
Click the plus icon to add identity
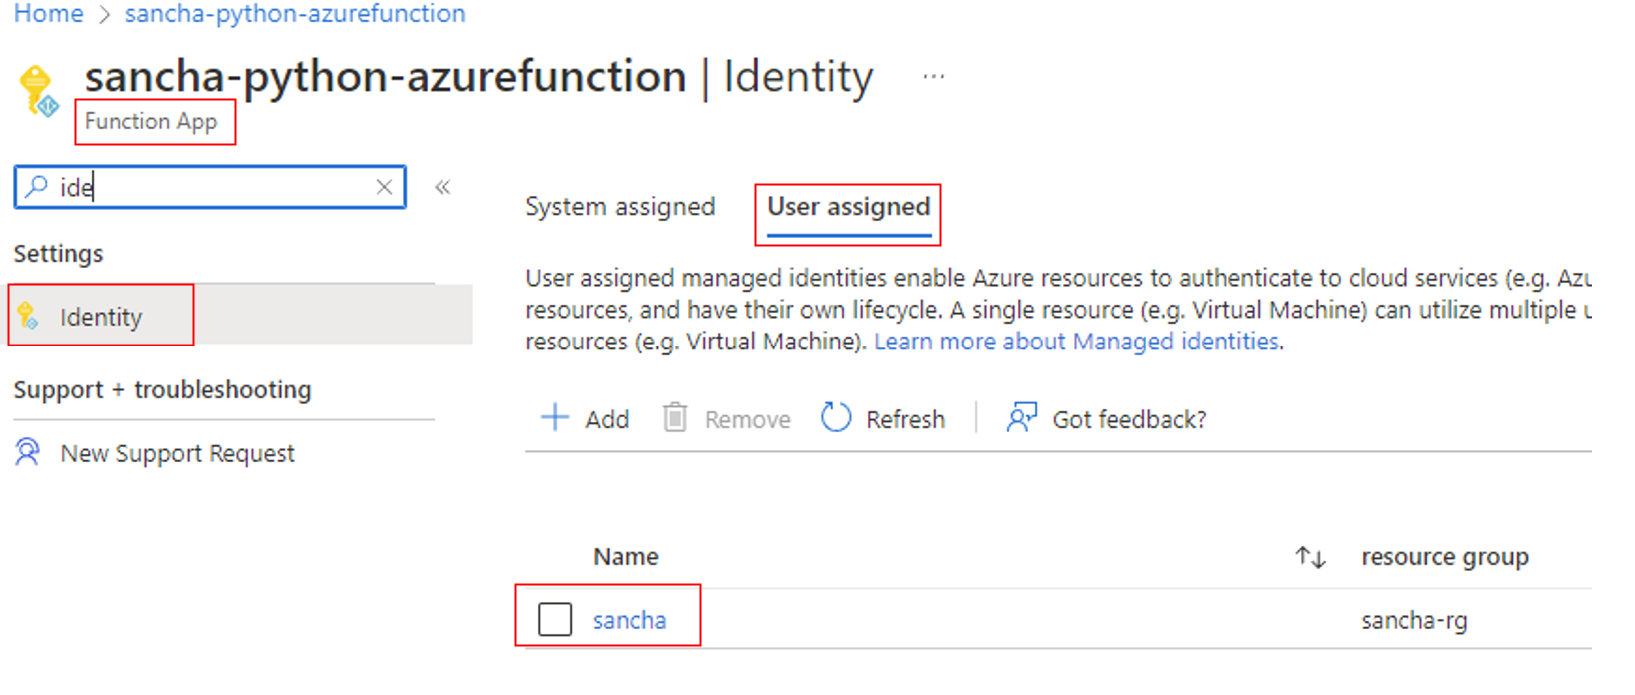click(x=554, y=417)
